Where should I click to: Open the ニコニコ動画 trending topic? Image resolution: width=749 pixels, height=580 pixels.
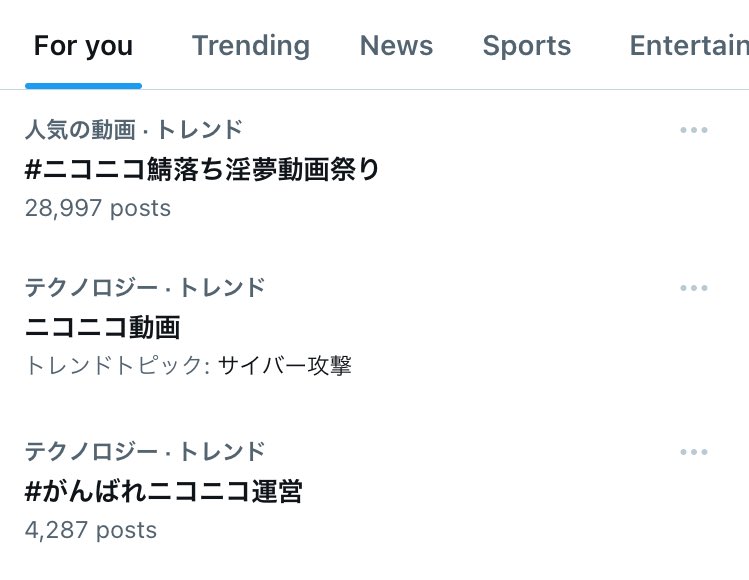tap(102, 327)
